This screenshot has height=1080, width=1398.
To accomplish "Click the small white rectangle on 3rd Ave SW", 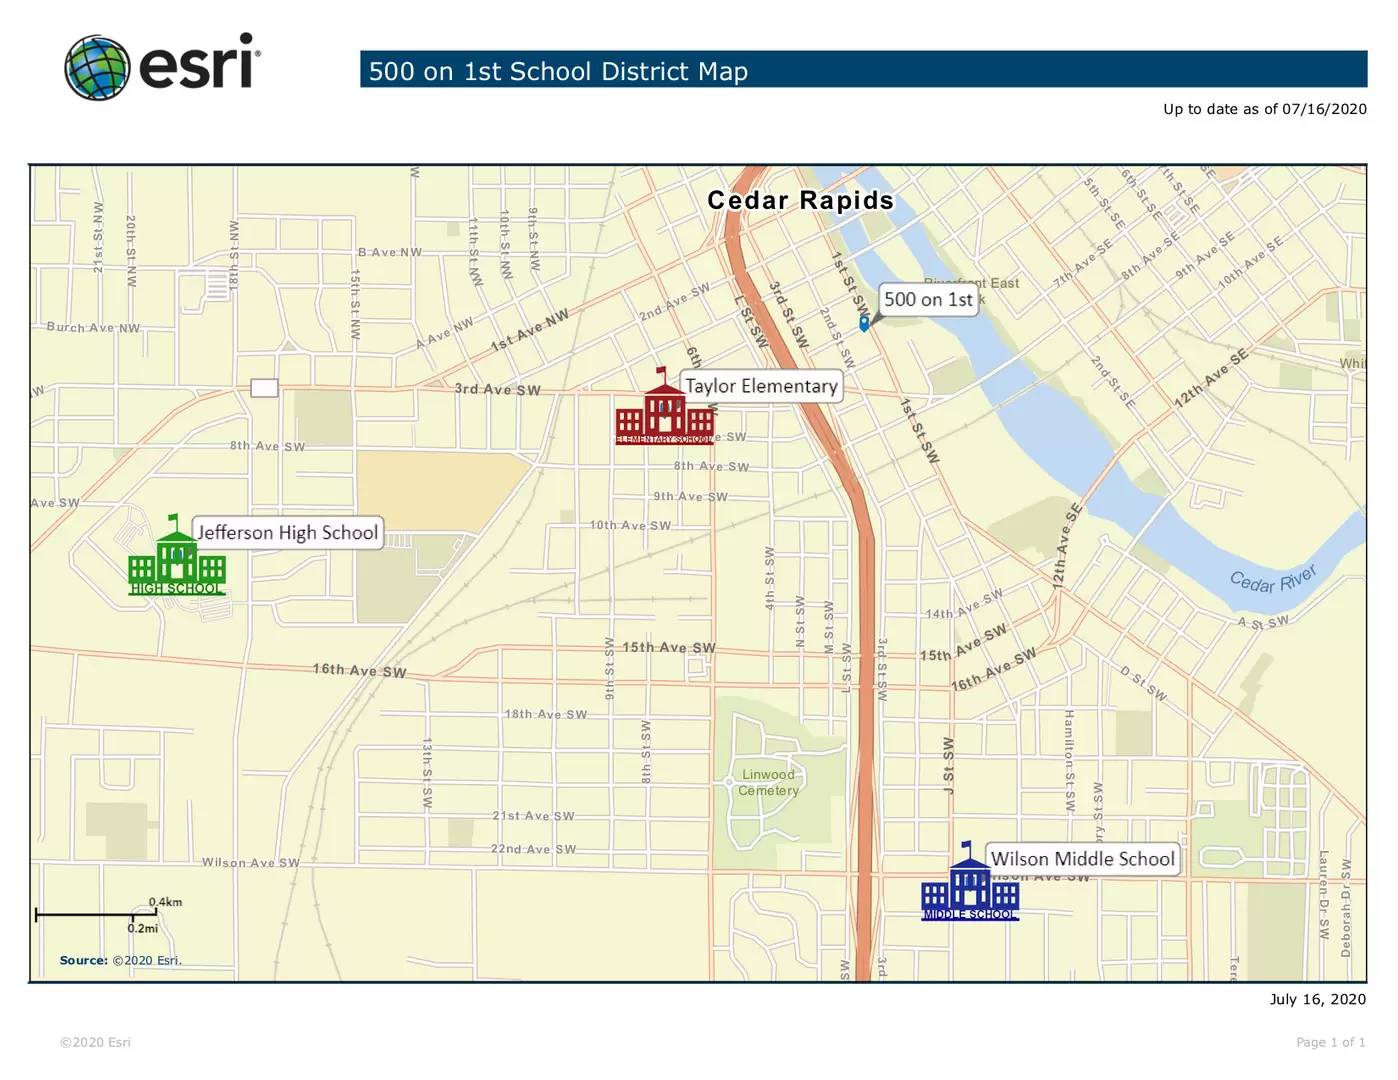I will pyautogui.click(x=264, y=388).
